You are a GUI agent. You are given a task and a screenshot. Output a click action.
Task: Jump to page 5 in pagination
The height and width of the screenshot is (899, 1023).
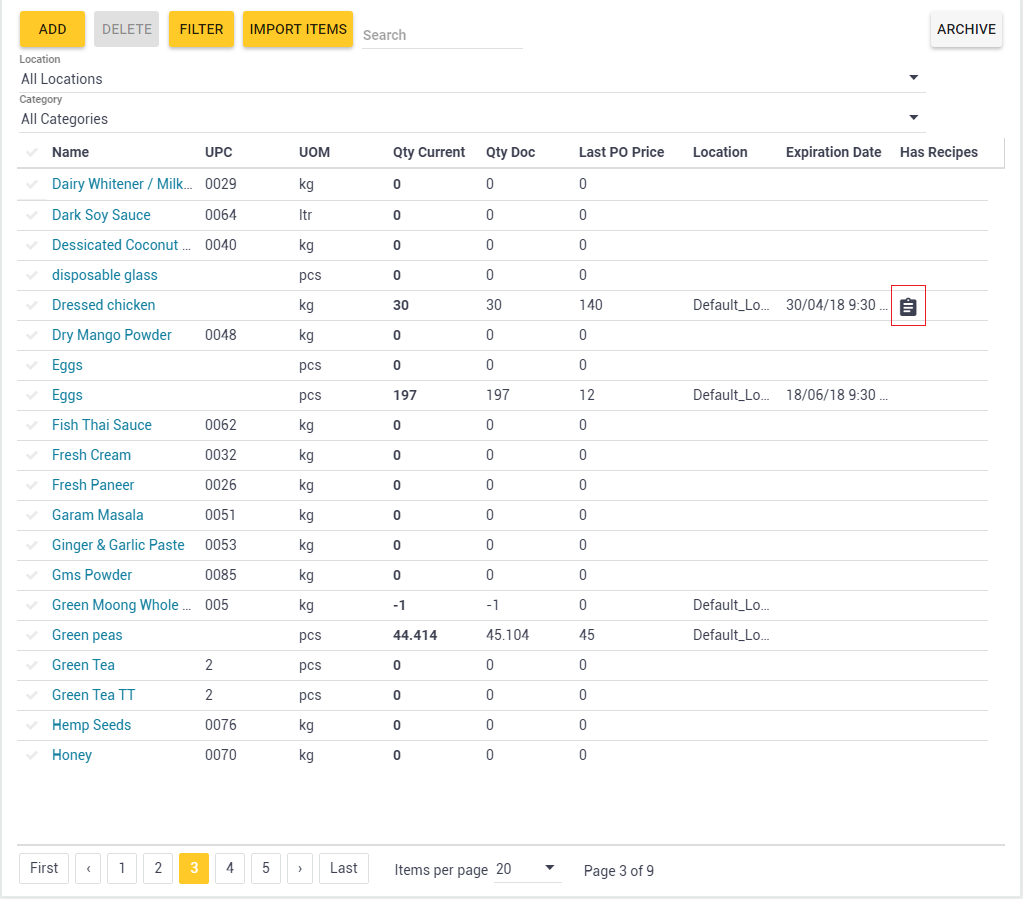coord(265,868)
